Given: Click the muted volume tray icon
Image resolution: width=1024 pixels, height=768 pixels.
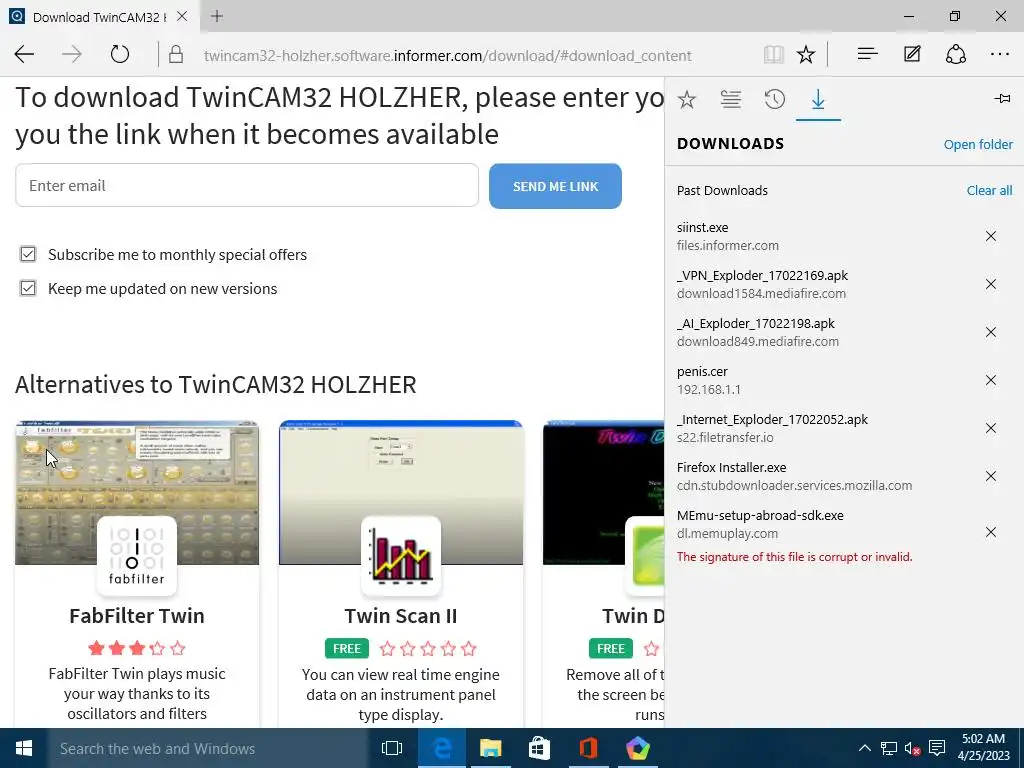Looking at the screenshot, I should (913, 748).
